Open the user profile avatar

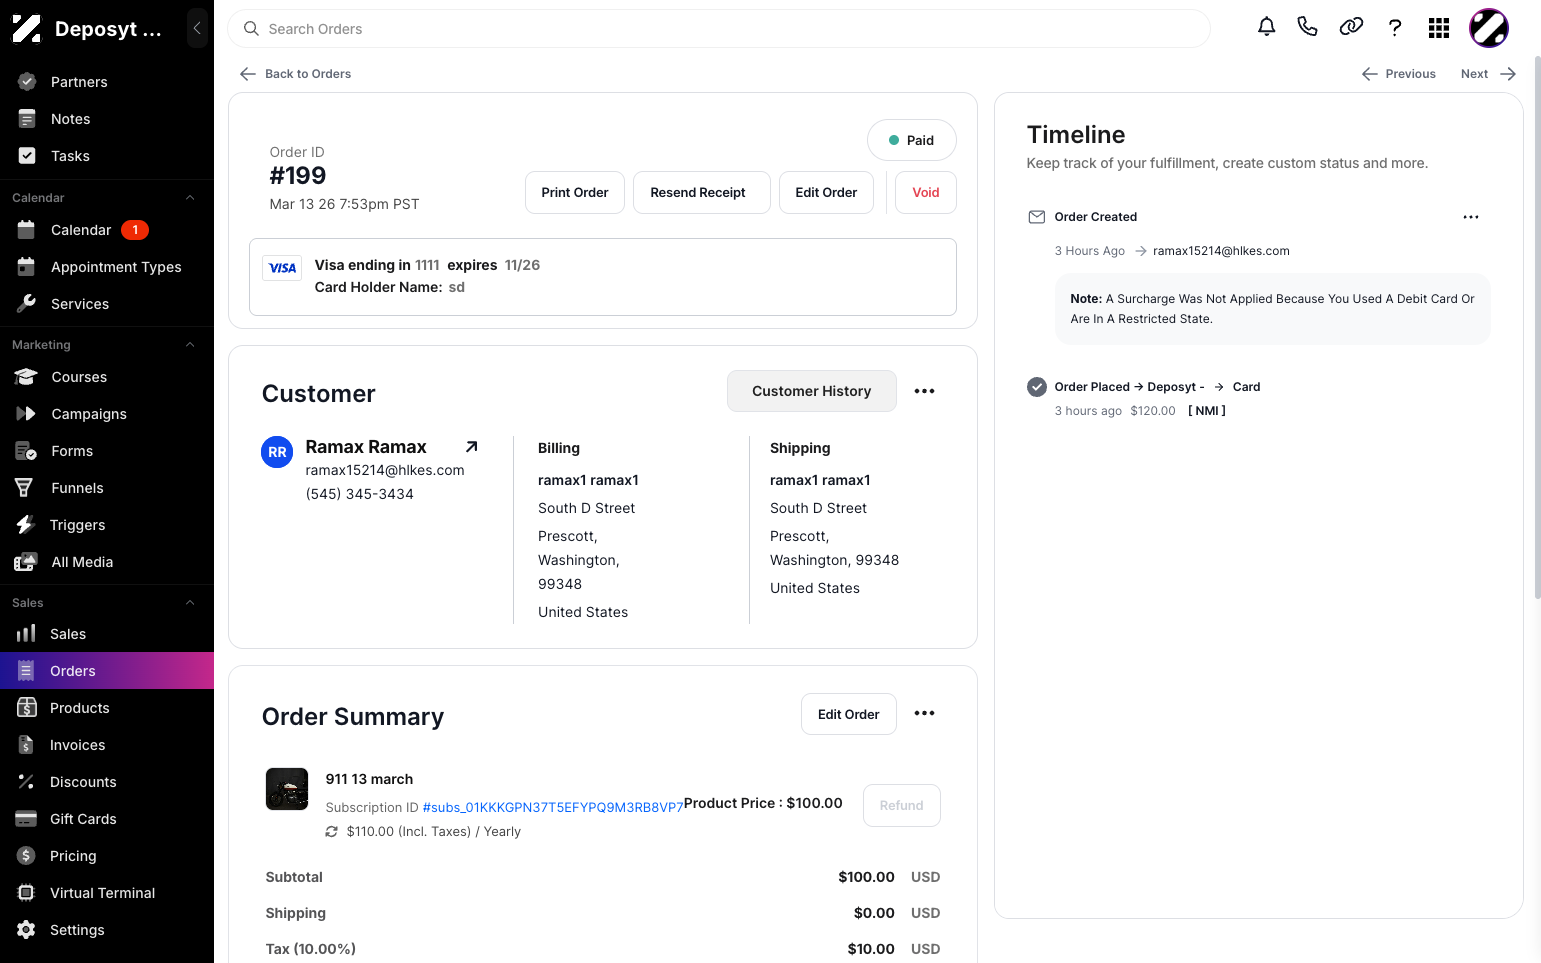[x=1488, y=28]
